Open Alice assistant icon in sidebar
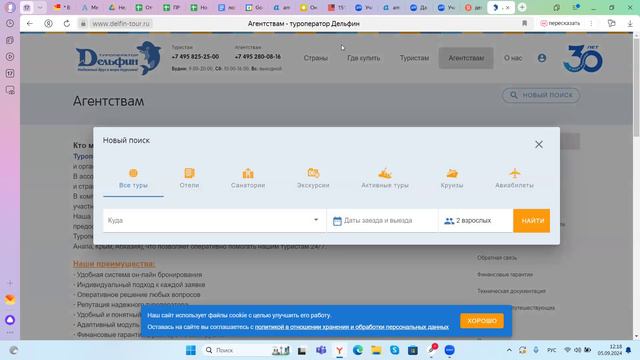640x360 pixels. tap(10, 320)
